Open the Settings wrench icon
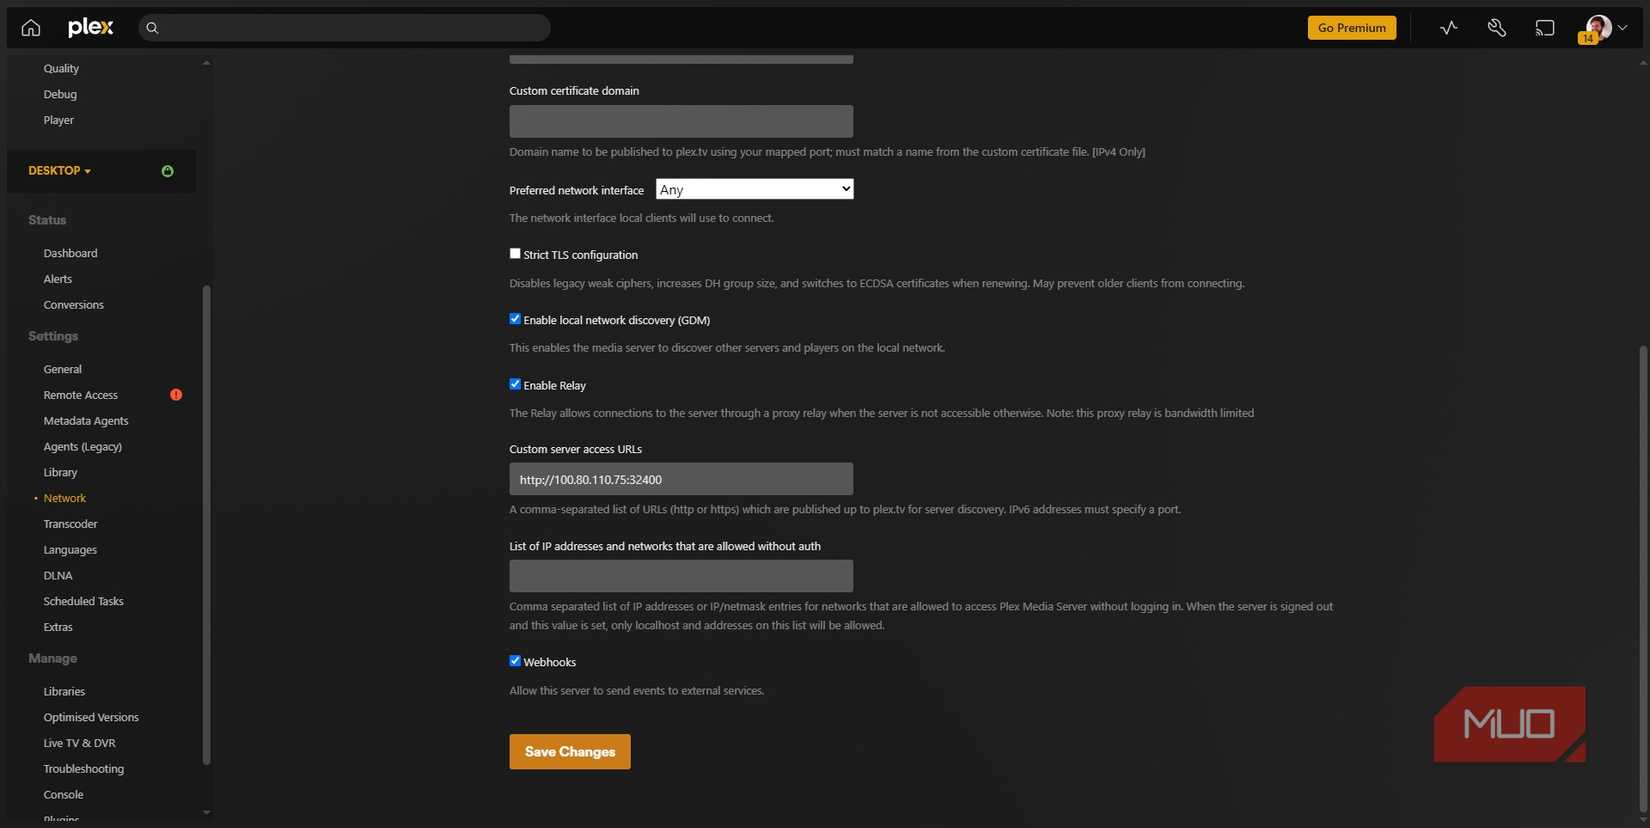 [1496, 28]
